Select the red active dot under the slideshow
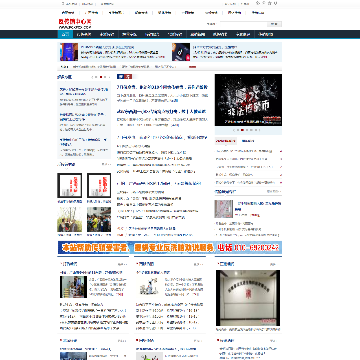The image size is (360, 360). (x=243, y=130)
